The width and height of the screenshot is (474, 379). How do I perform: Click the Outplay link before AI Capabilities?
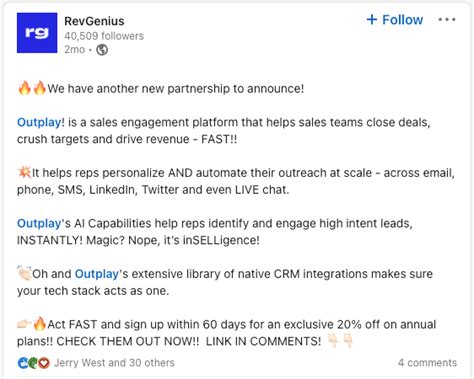coord(39,223)
